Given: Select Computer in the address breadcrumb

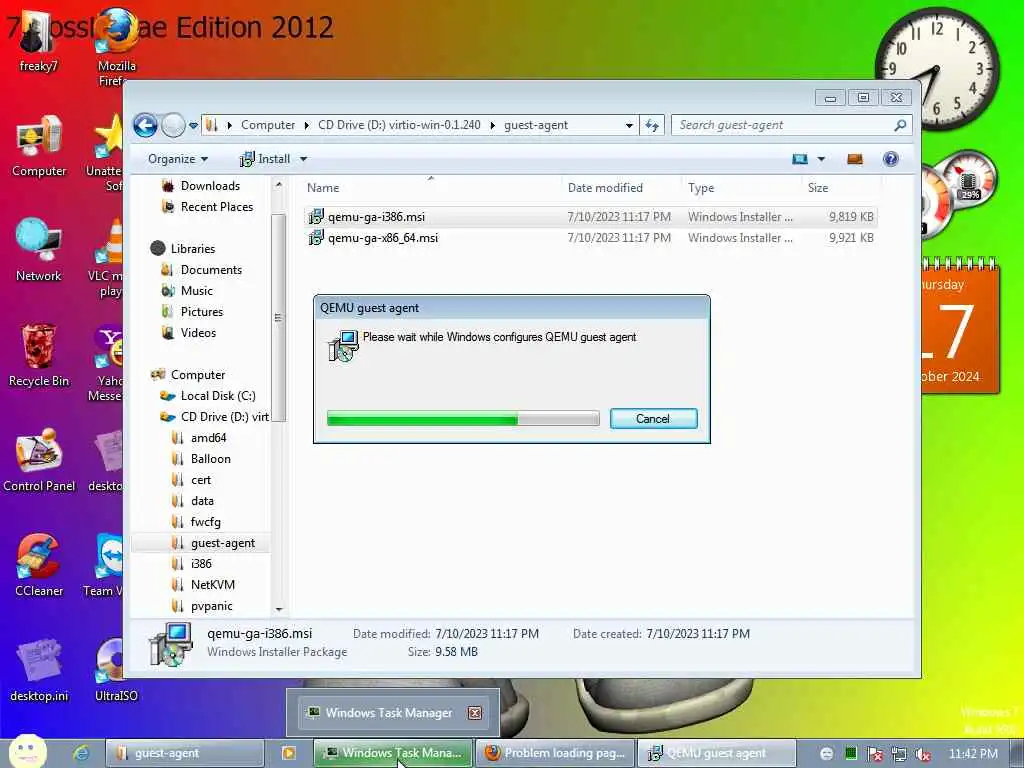Looking at the screenshot, I should pos(268,125).
